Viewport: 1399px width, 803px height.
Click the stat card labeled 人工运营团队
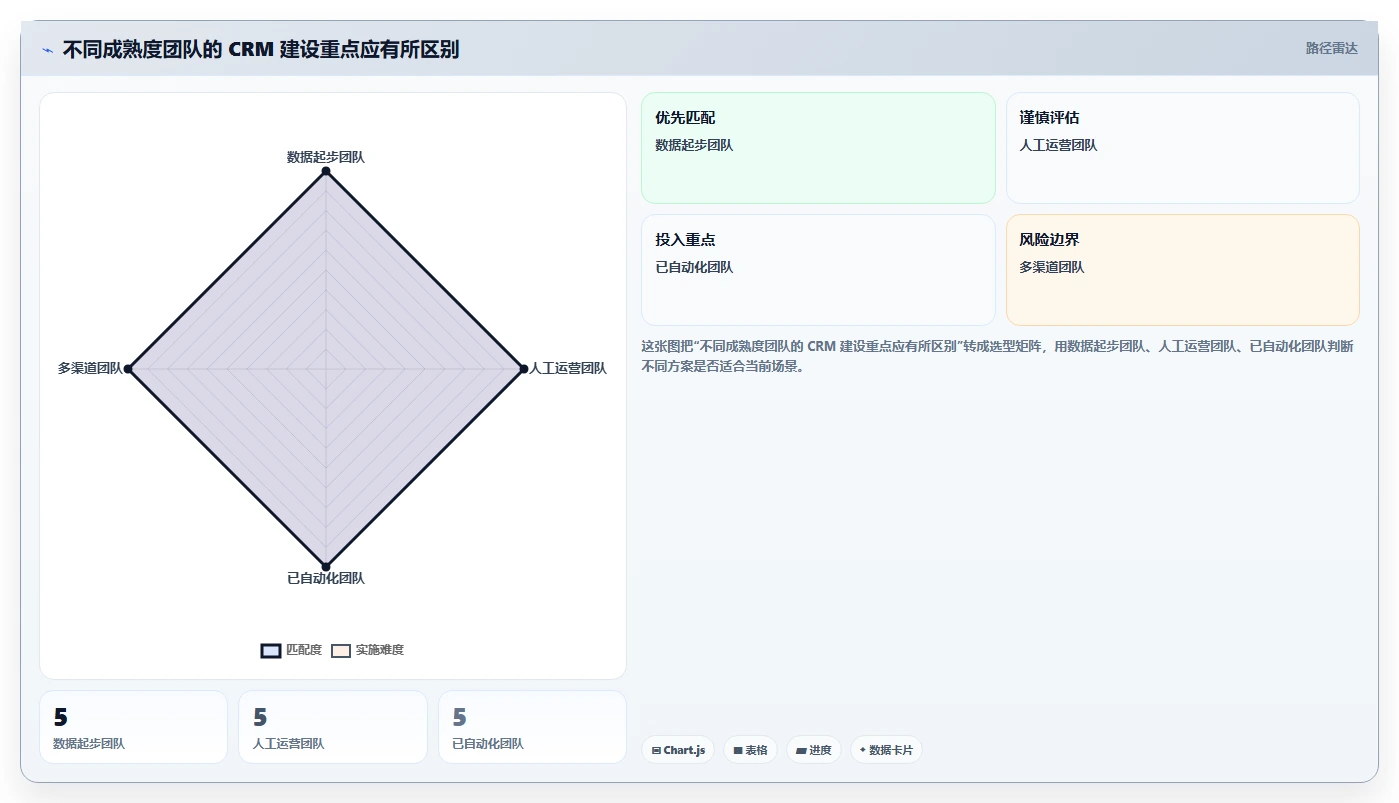coord(333,727)
